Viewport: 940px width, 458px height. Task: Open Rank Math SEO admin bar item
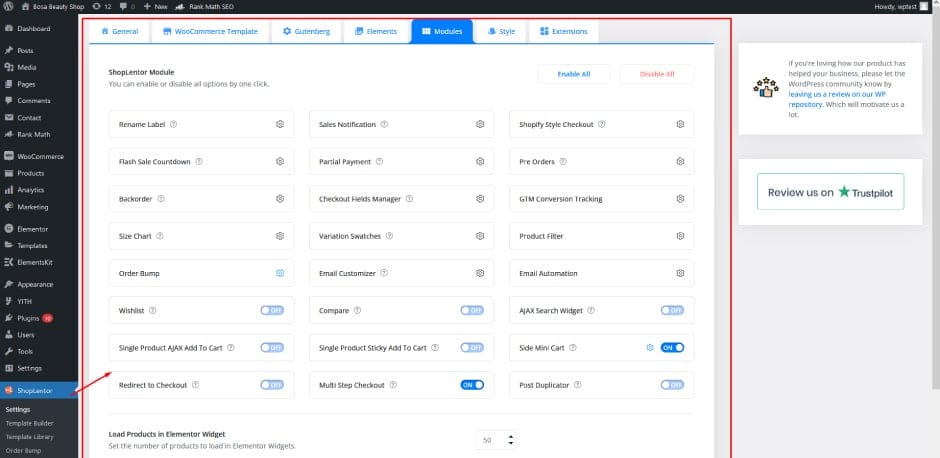204,7
